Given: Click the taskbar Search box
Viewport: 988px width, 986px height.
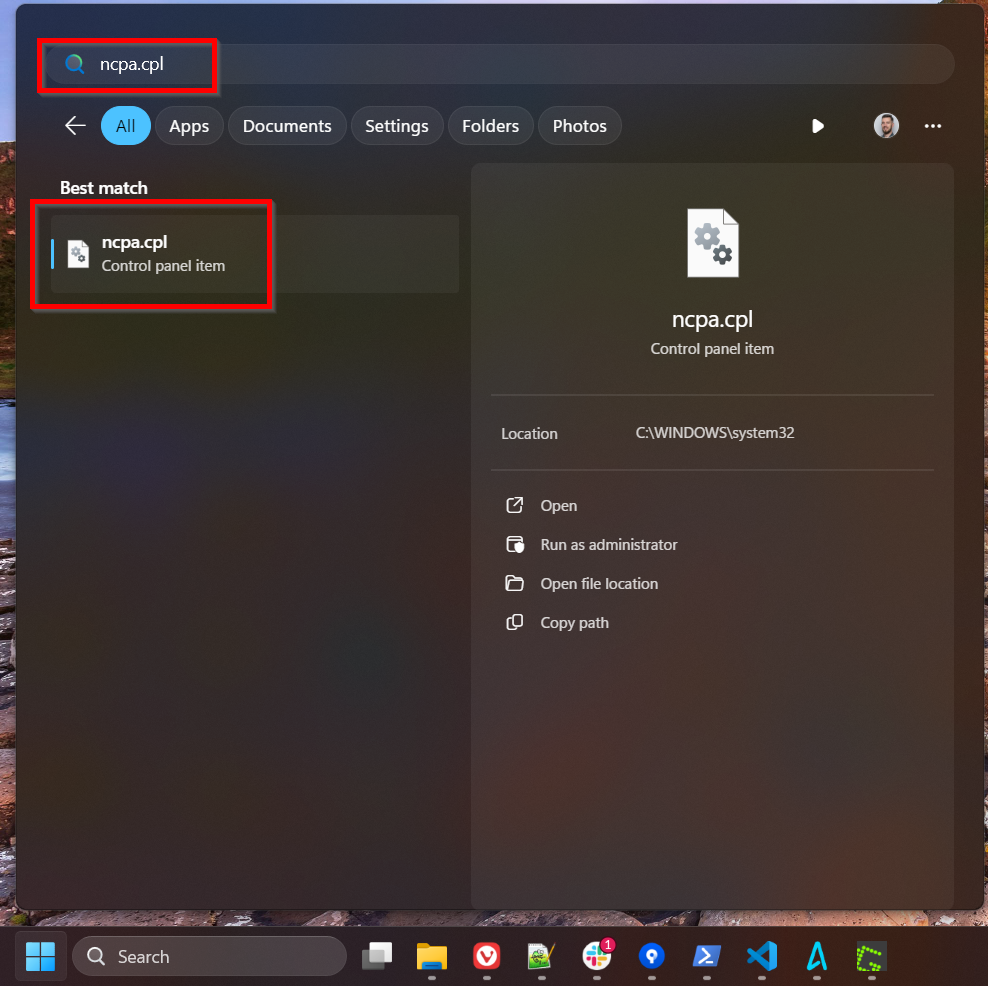Looking at the screenshot, I should pyautogui.click(x=209, y=956).
